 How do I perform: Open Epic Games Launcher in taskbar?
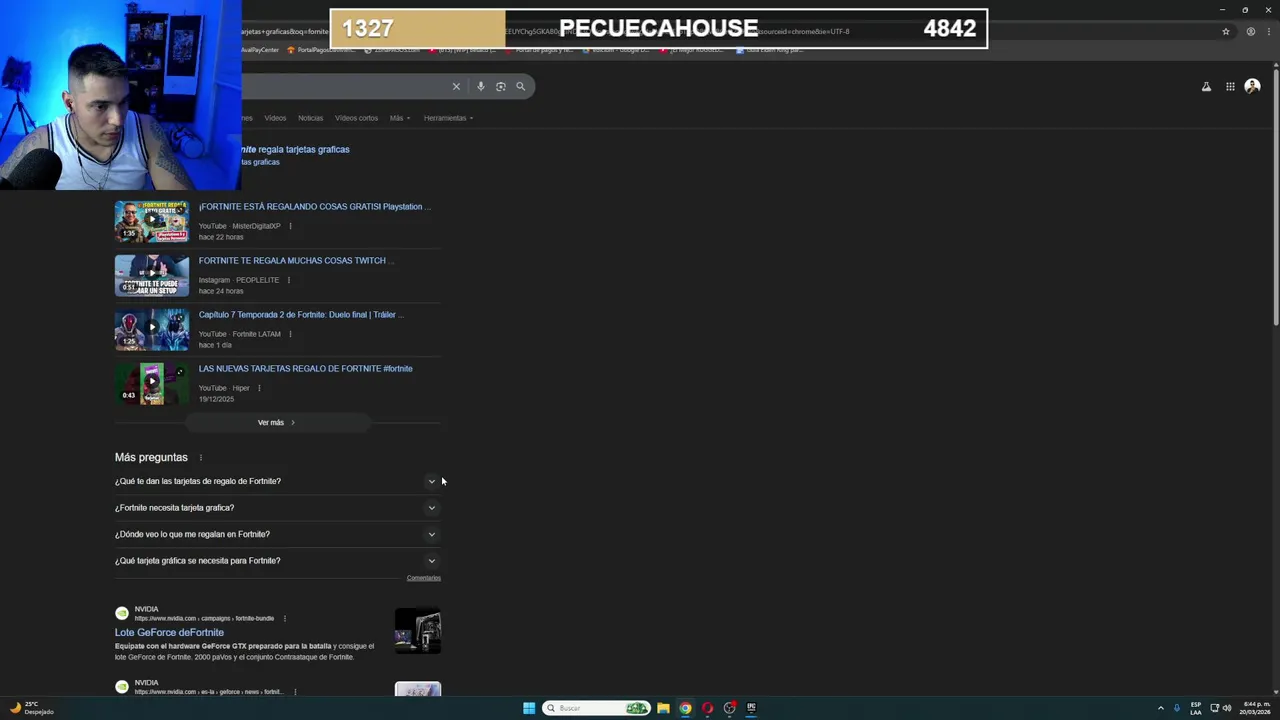751,708
